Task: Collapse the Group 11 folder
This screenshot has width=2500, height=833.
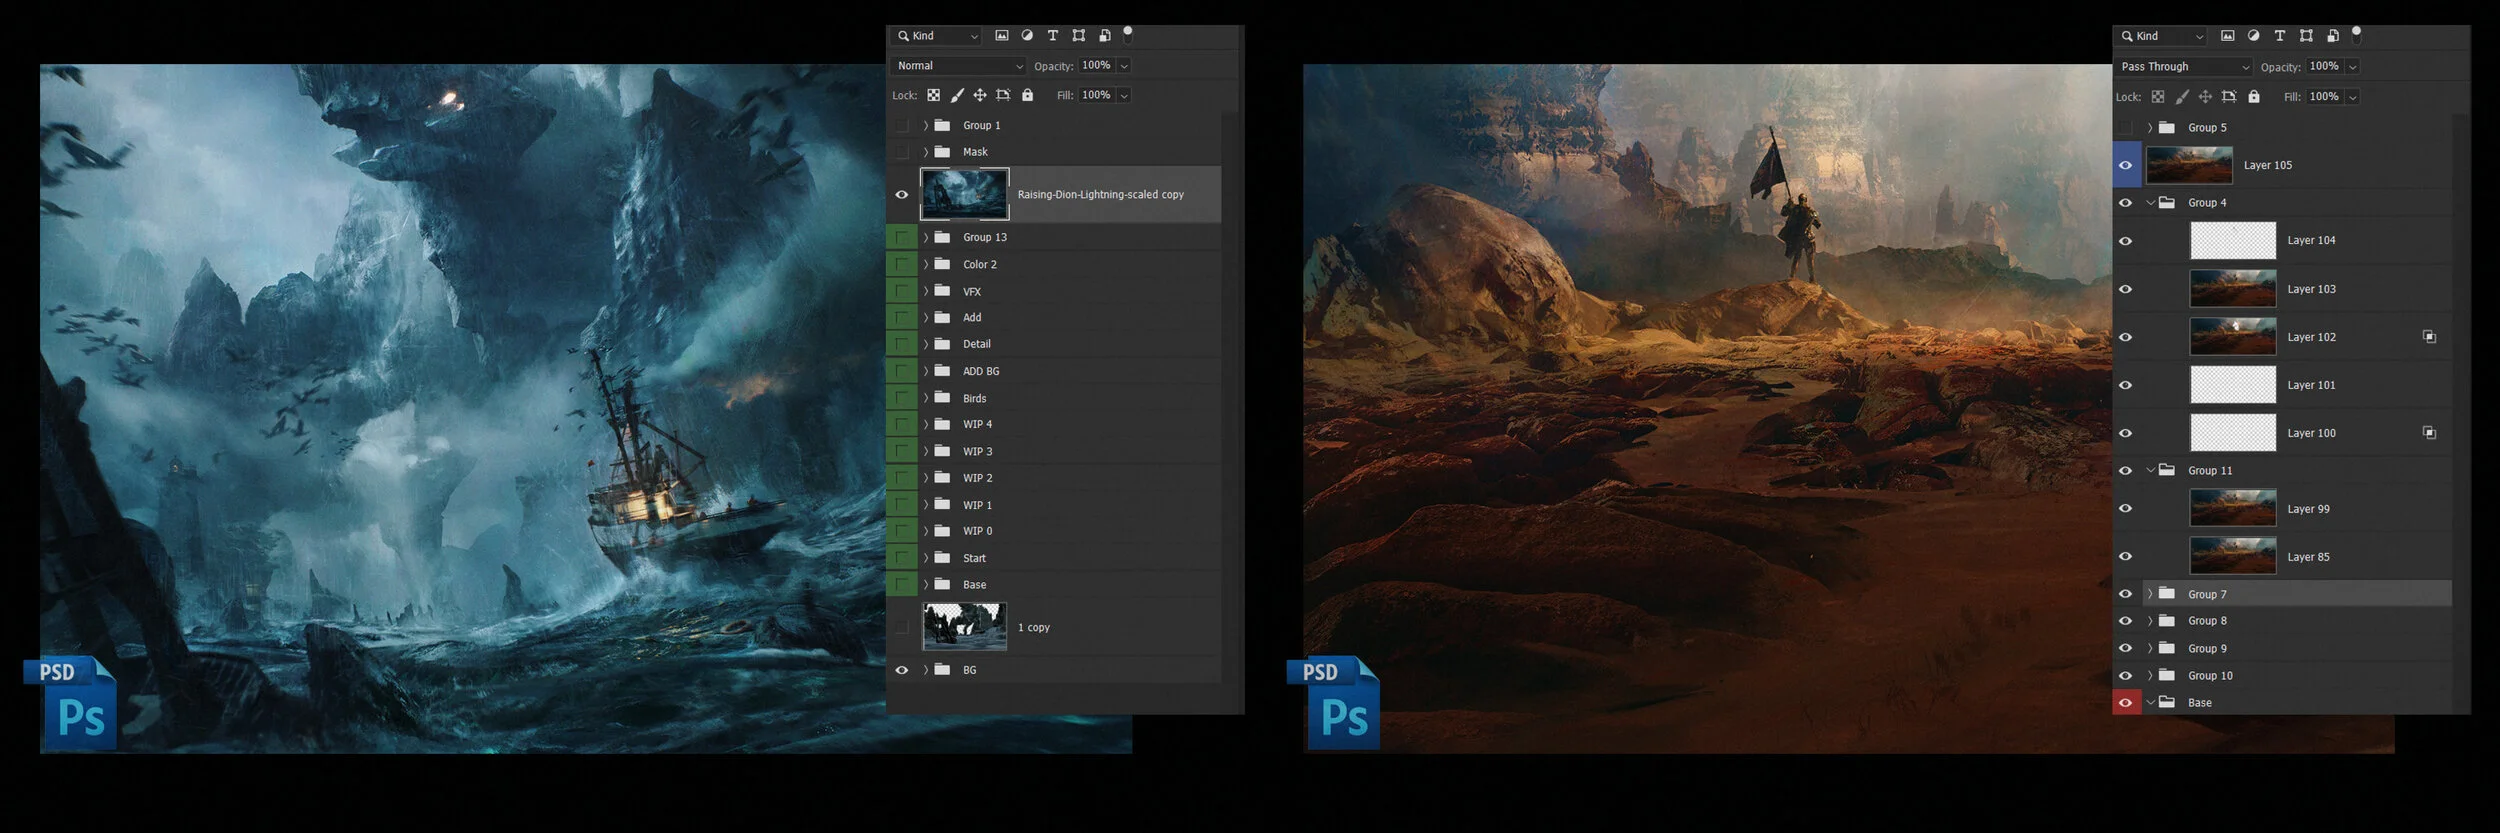Action: point(2150,470)
